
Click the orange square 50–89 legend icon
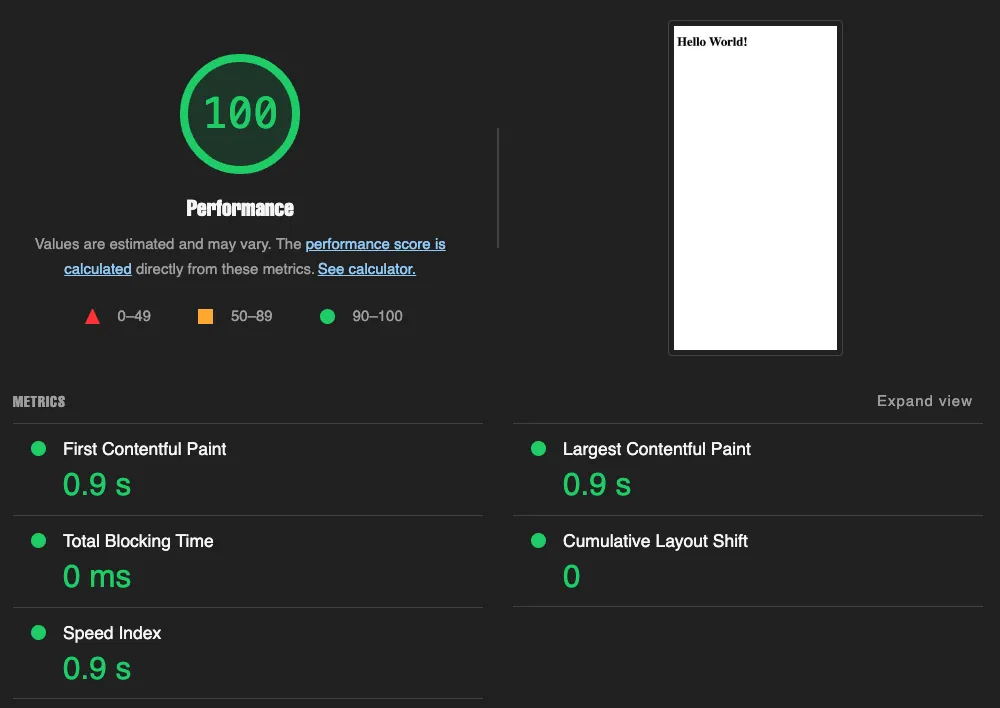coord(205,316)
